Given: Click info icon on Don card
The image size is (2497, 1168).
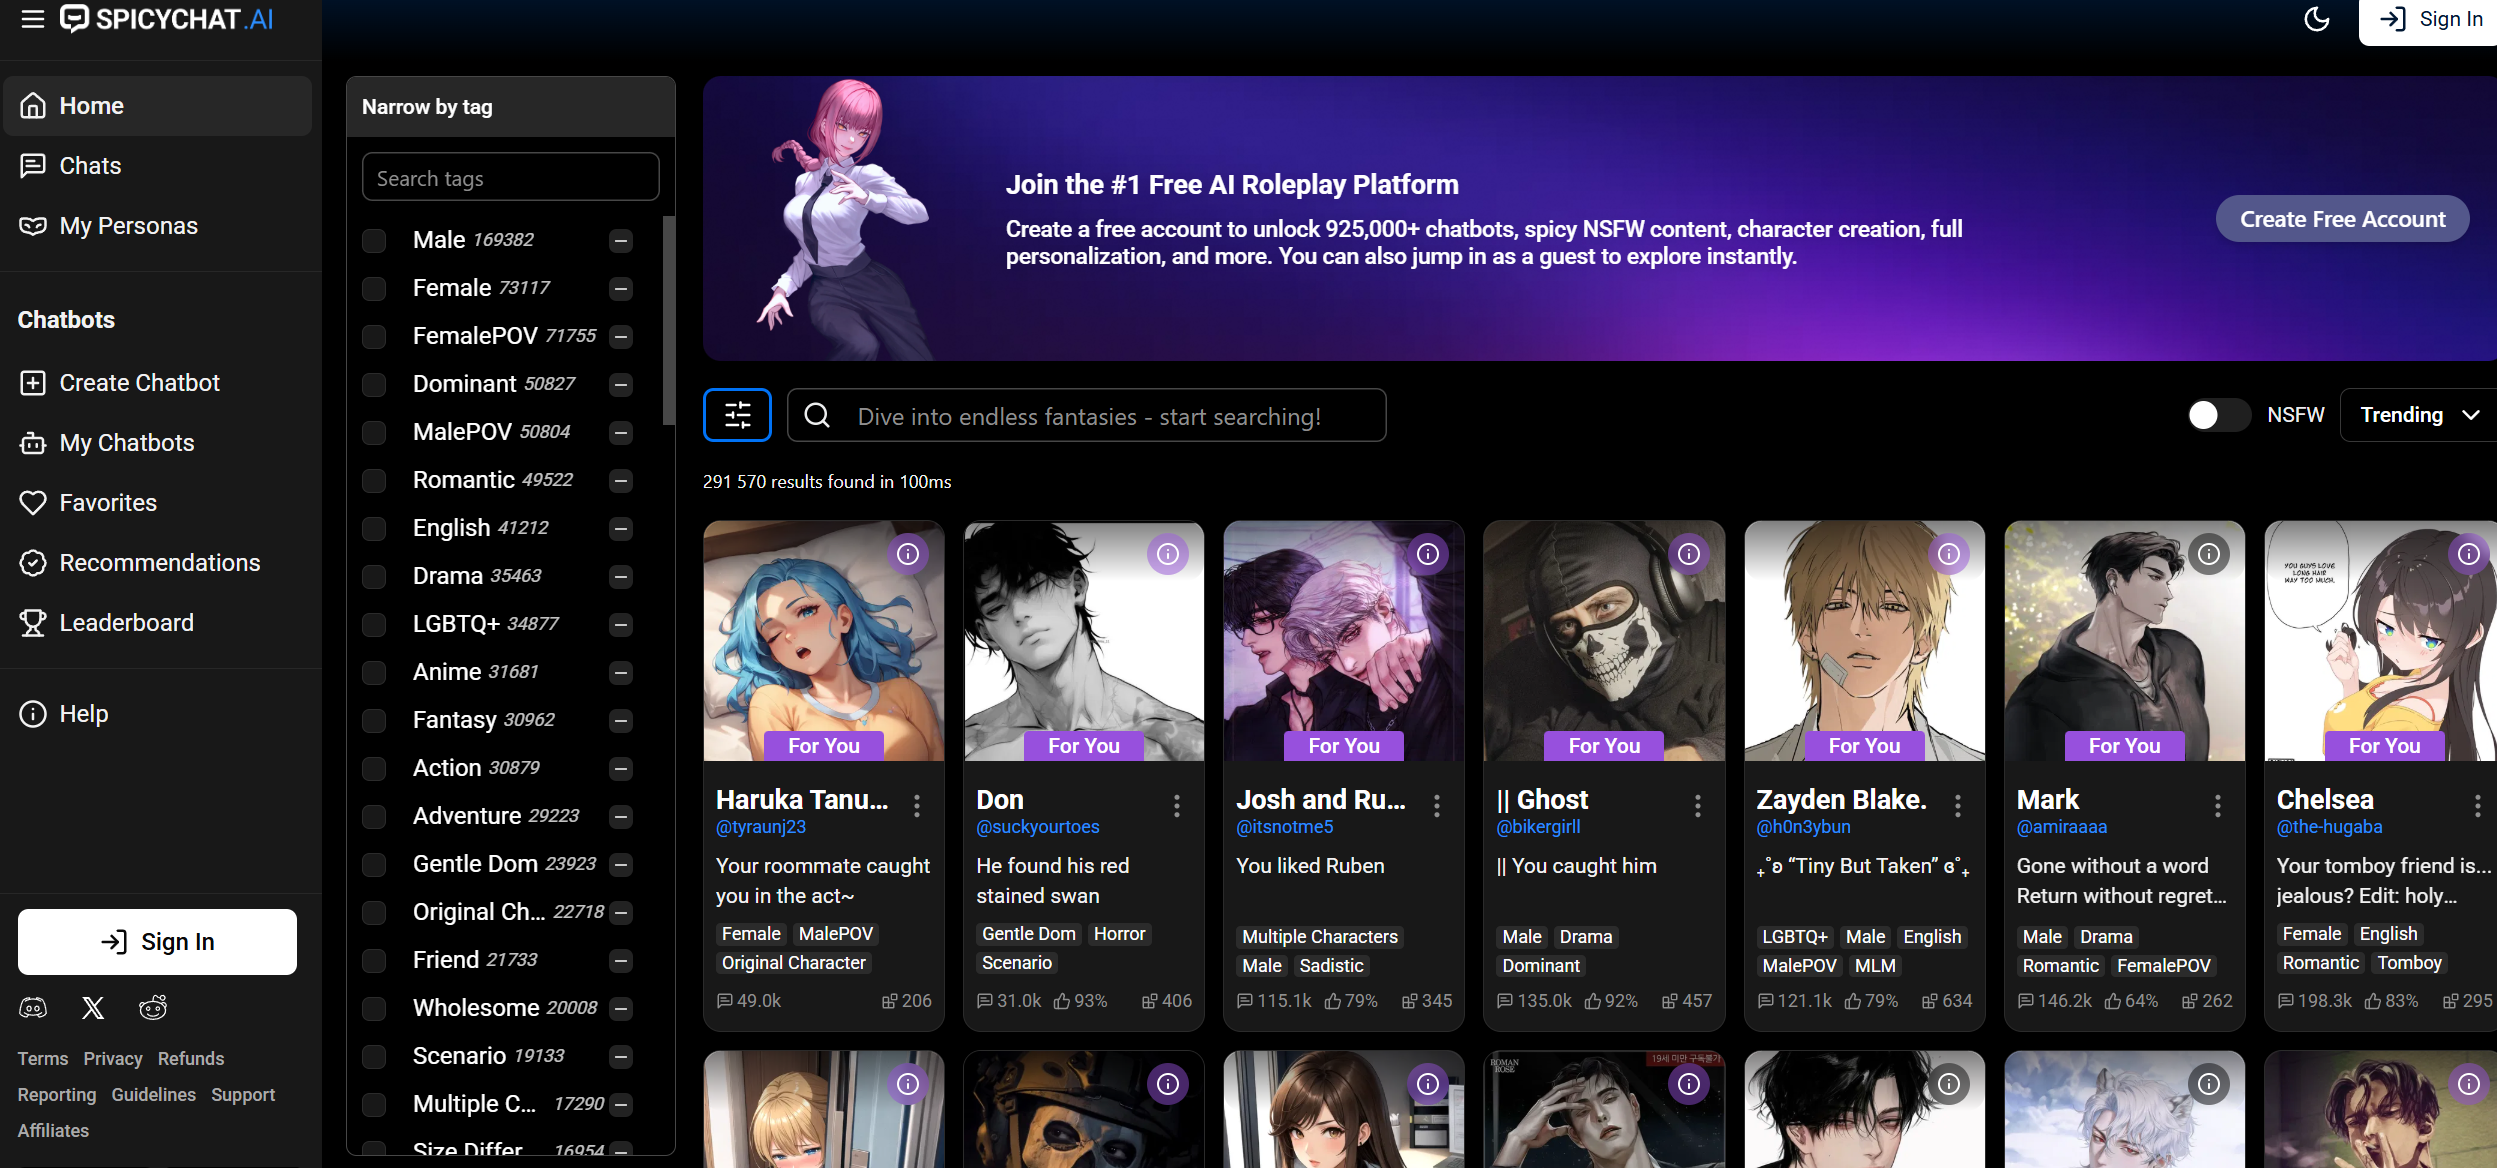Looking at the screenshot, I should (x=1168, y=554).
